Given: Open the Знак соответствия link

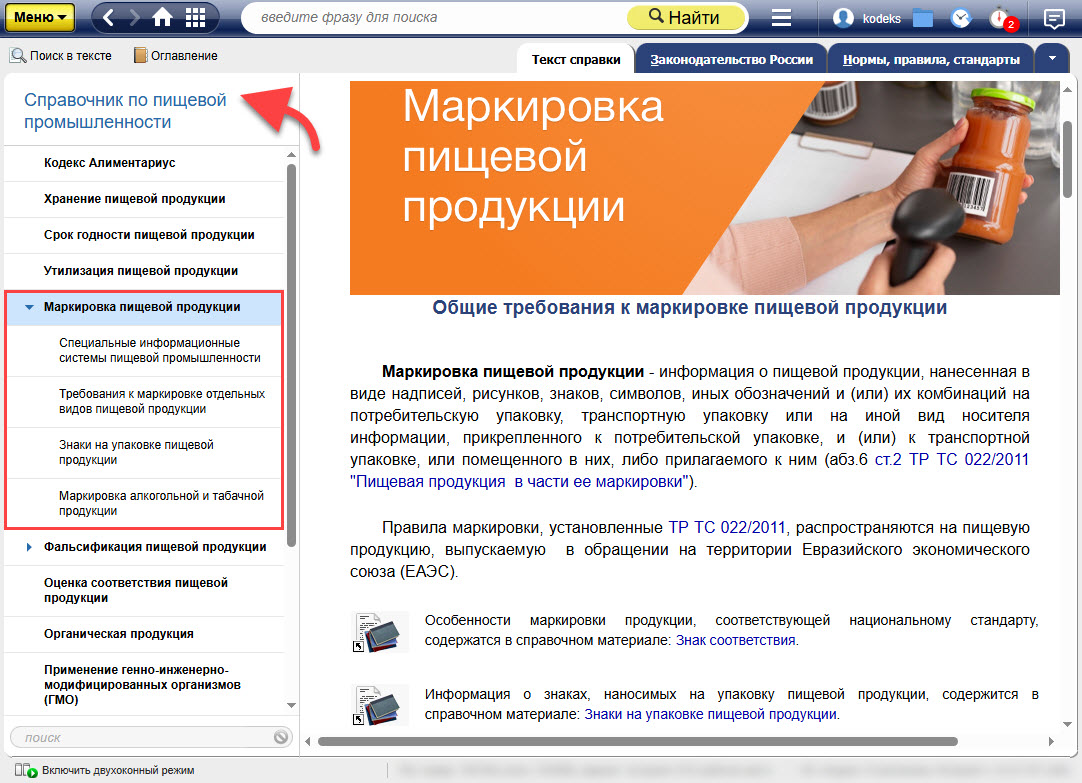Looking at the screenshot, I should 736,640.
